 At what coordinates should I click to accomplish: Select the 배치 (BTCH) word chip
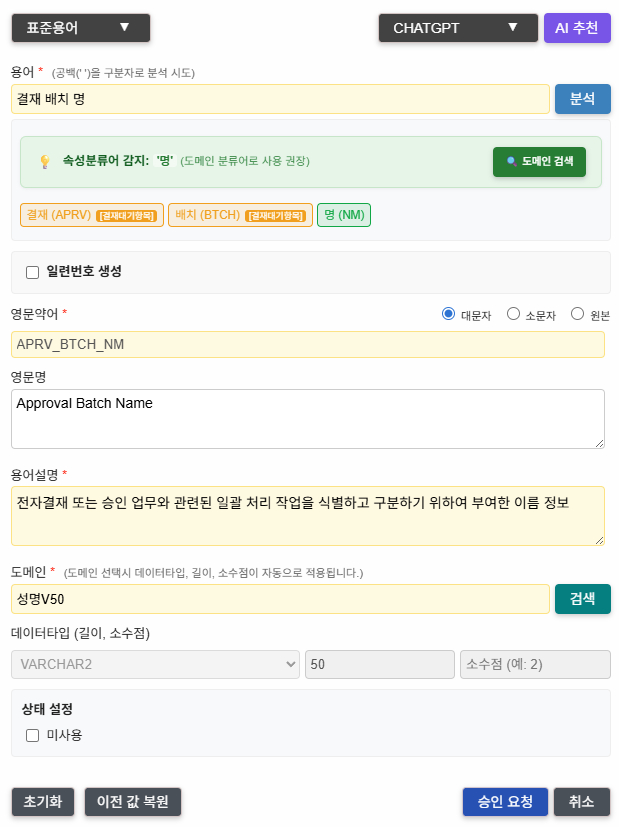point(240,215)
